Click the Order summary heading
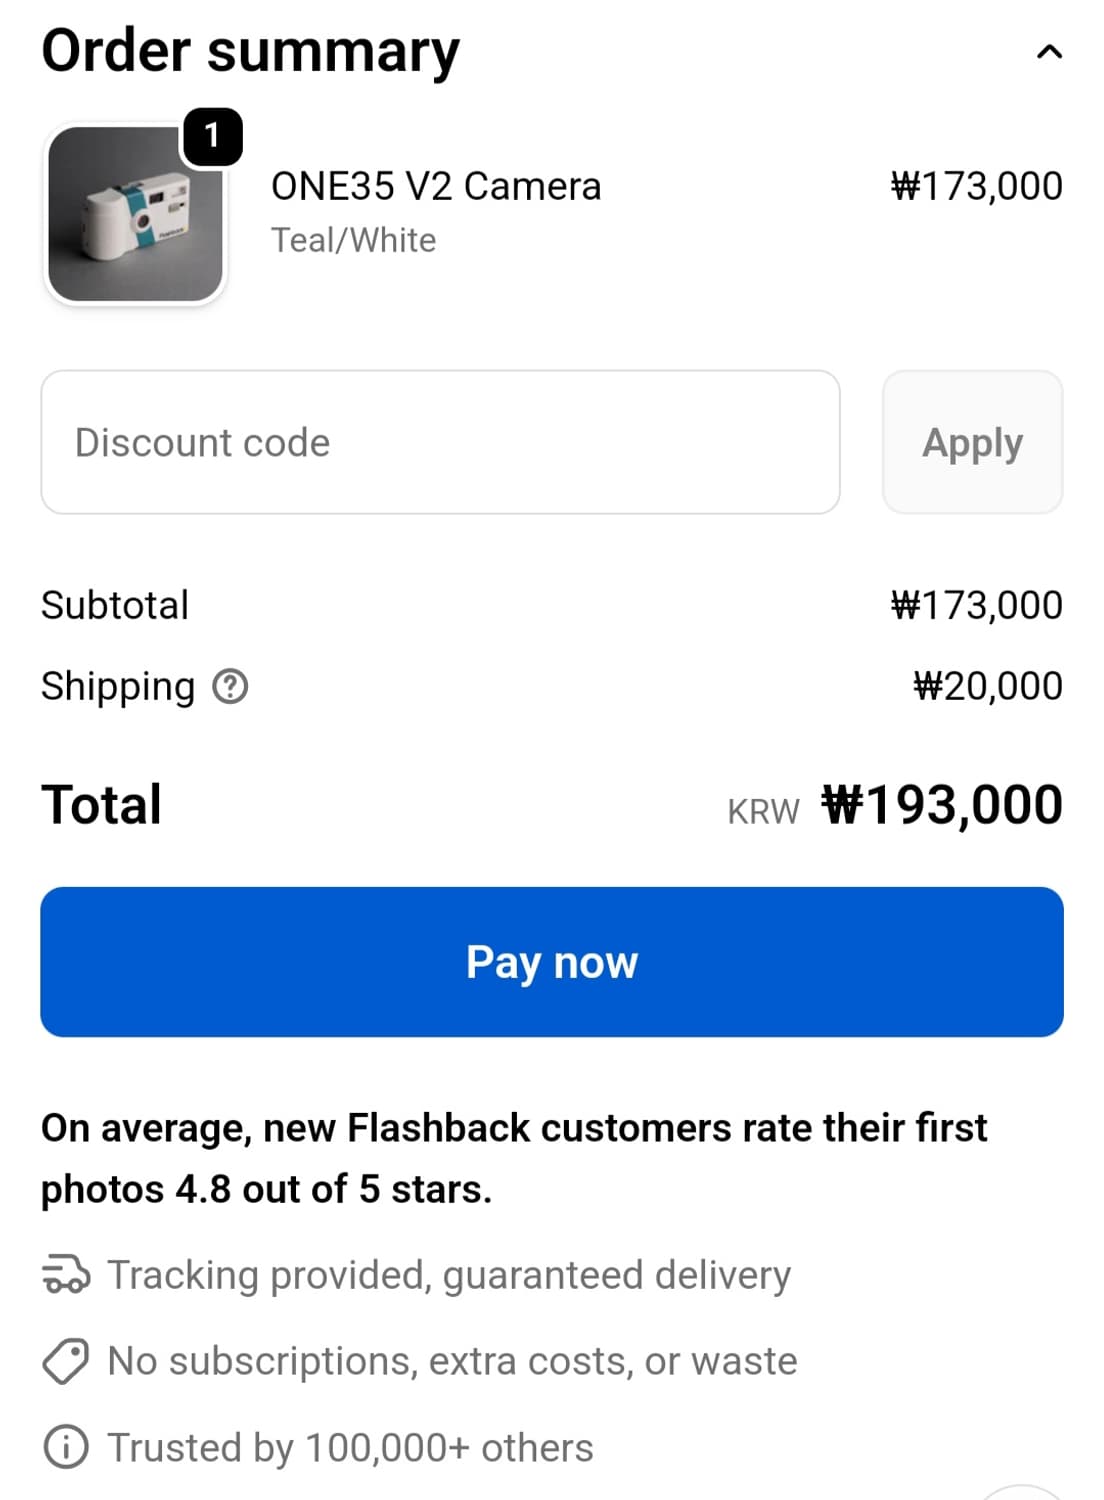The width and height of the screenshot is (1104, 1500). (x=250, y=50)
